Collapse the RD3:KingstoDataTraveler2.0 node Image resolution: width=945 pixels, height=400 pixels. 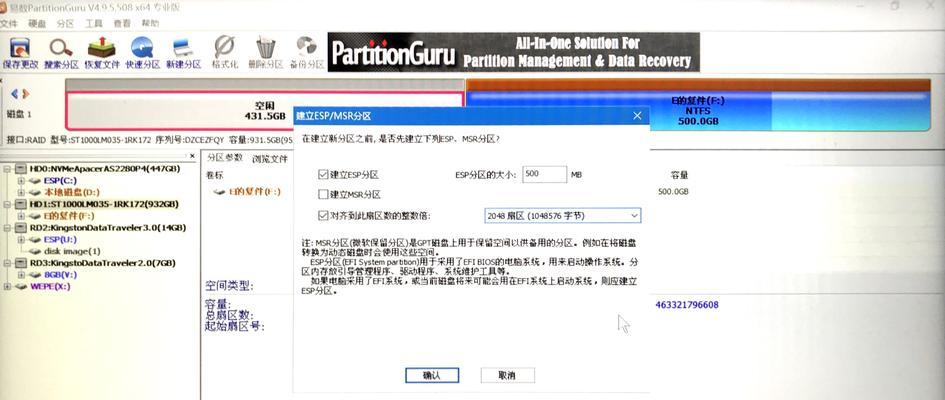click(7, 263)
